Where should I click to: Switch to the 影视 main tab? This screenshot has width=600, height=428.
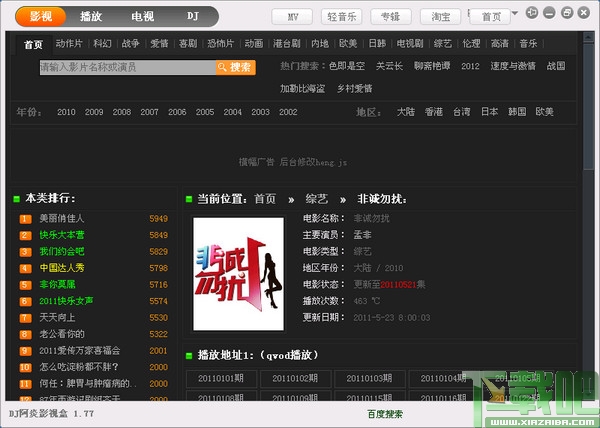[x=41, y=16]
